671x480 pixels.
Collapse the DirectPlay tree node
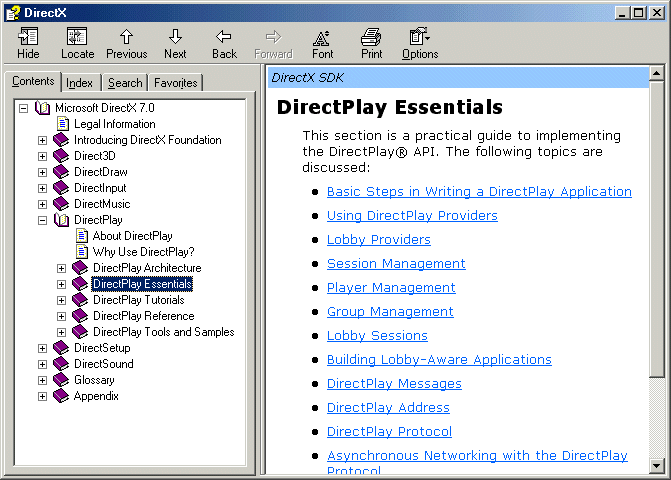click(42, 220)
